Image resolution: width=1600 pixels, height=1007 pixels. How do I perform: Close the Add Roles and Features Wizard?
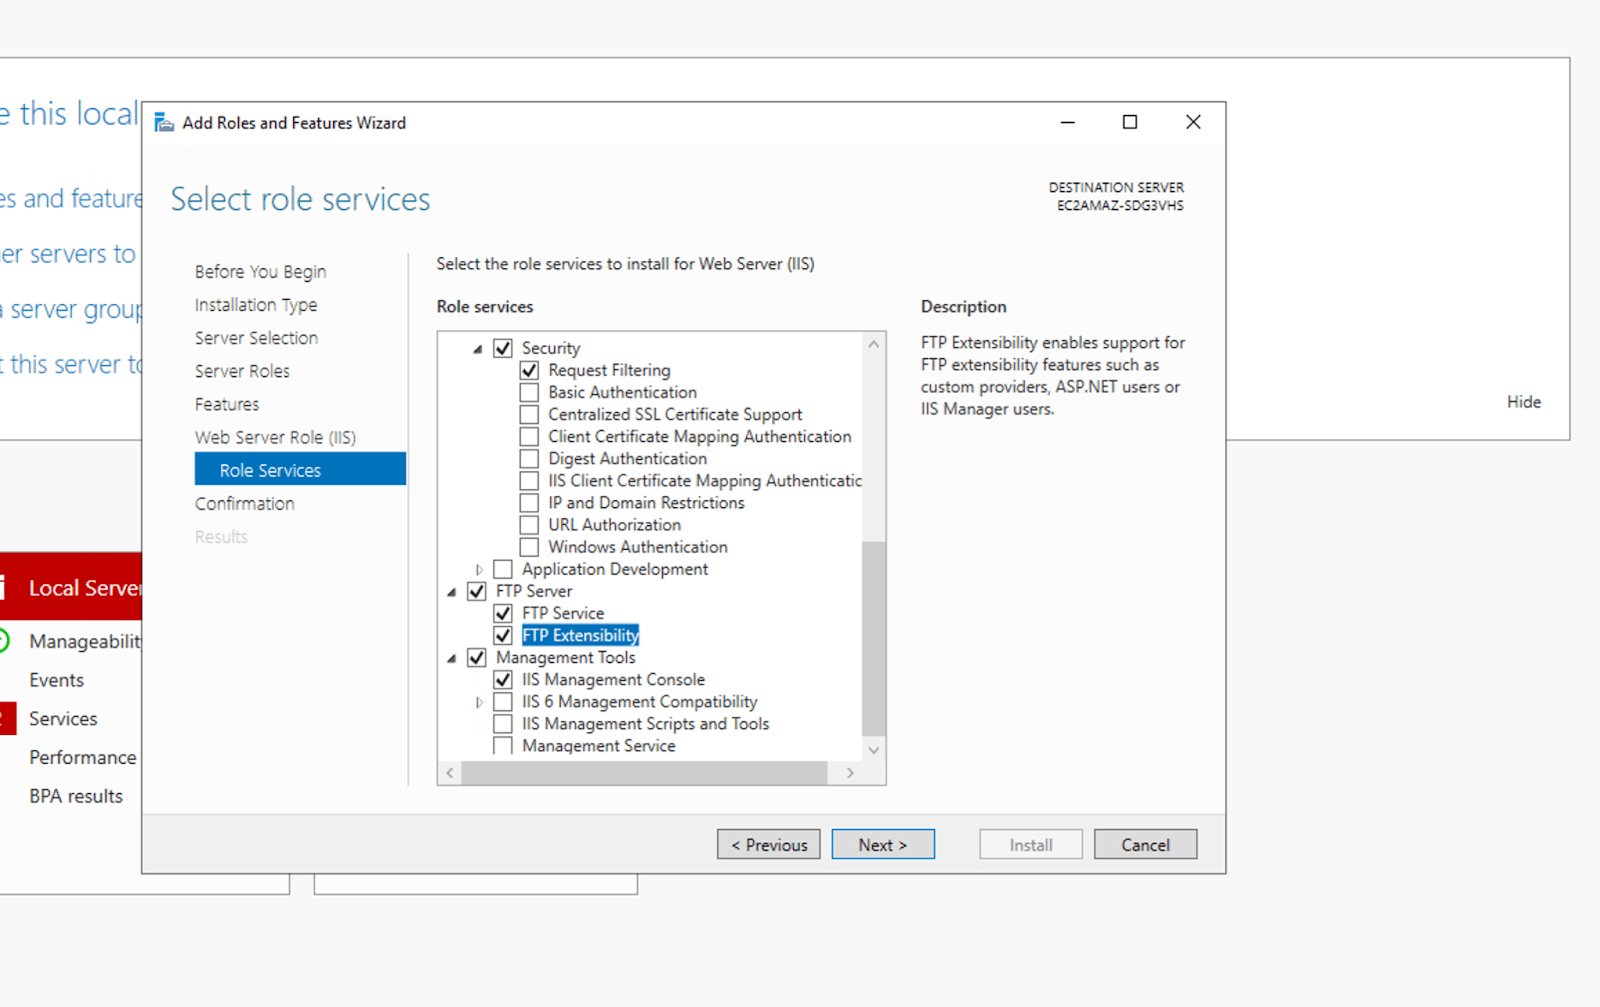coord(1193,122)
